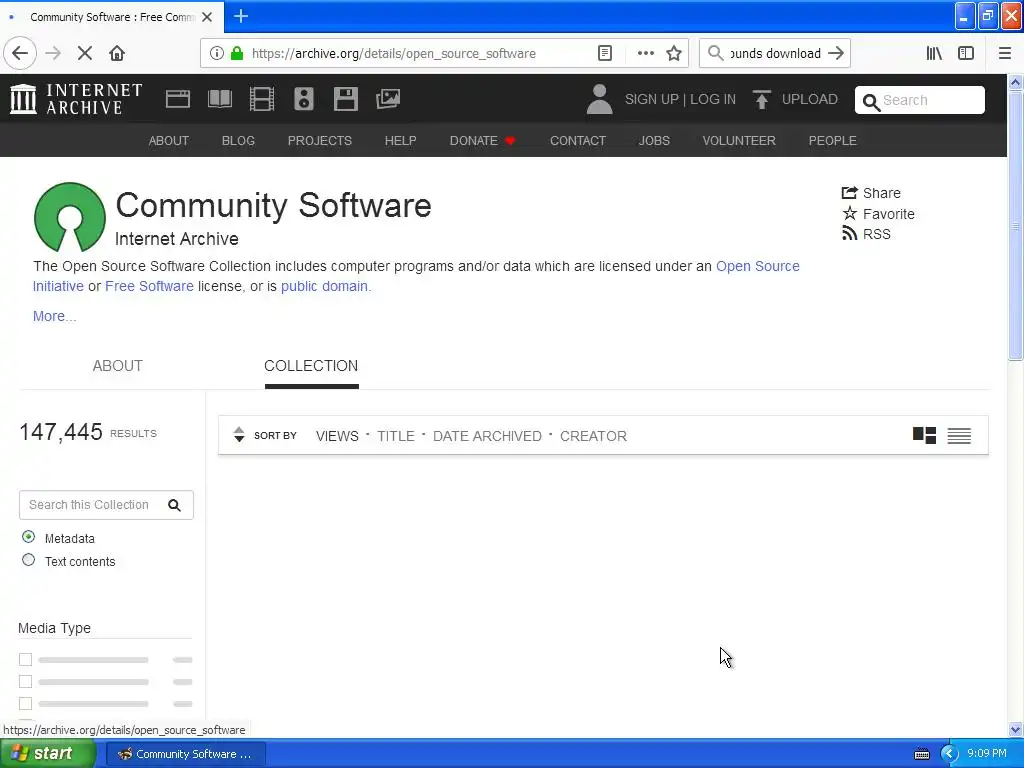Click the green padlock security icon
1024x768 pixels.
pyautogui.click(x=237, y=54)
